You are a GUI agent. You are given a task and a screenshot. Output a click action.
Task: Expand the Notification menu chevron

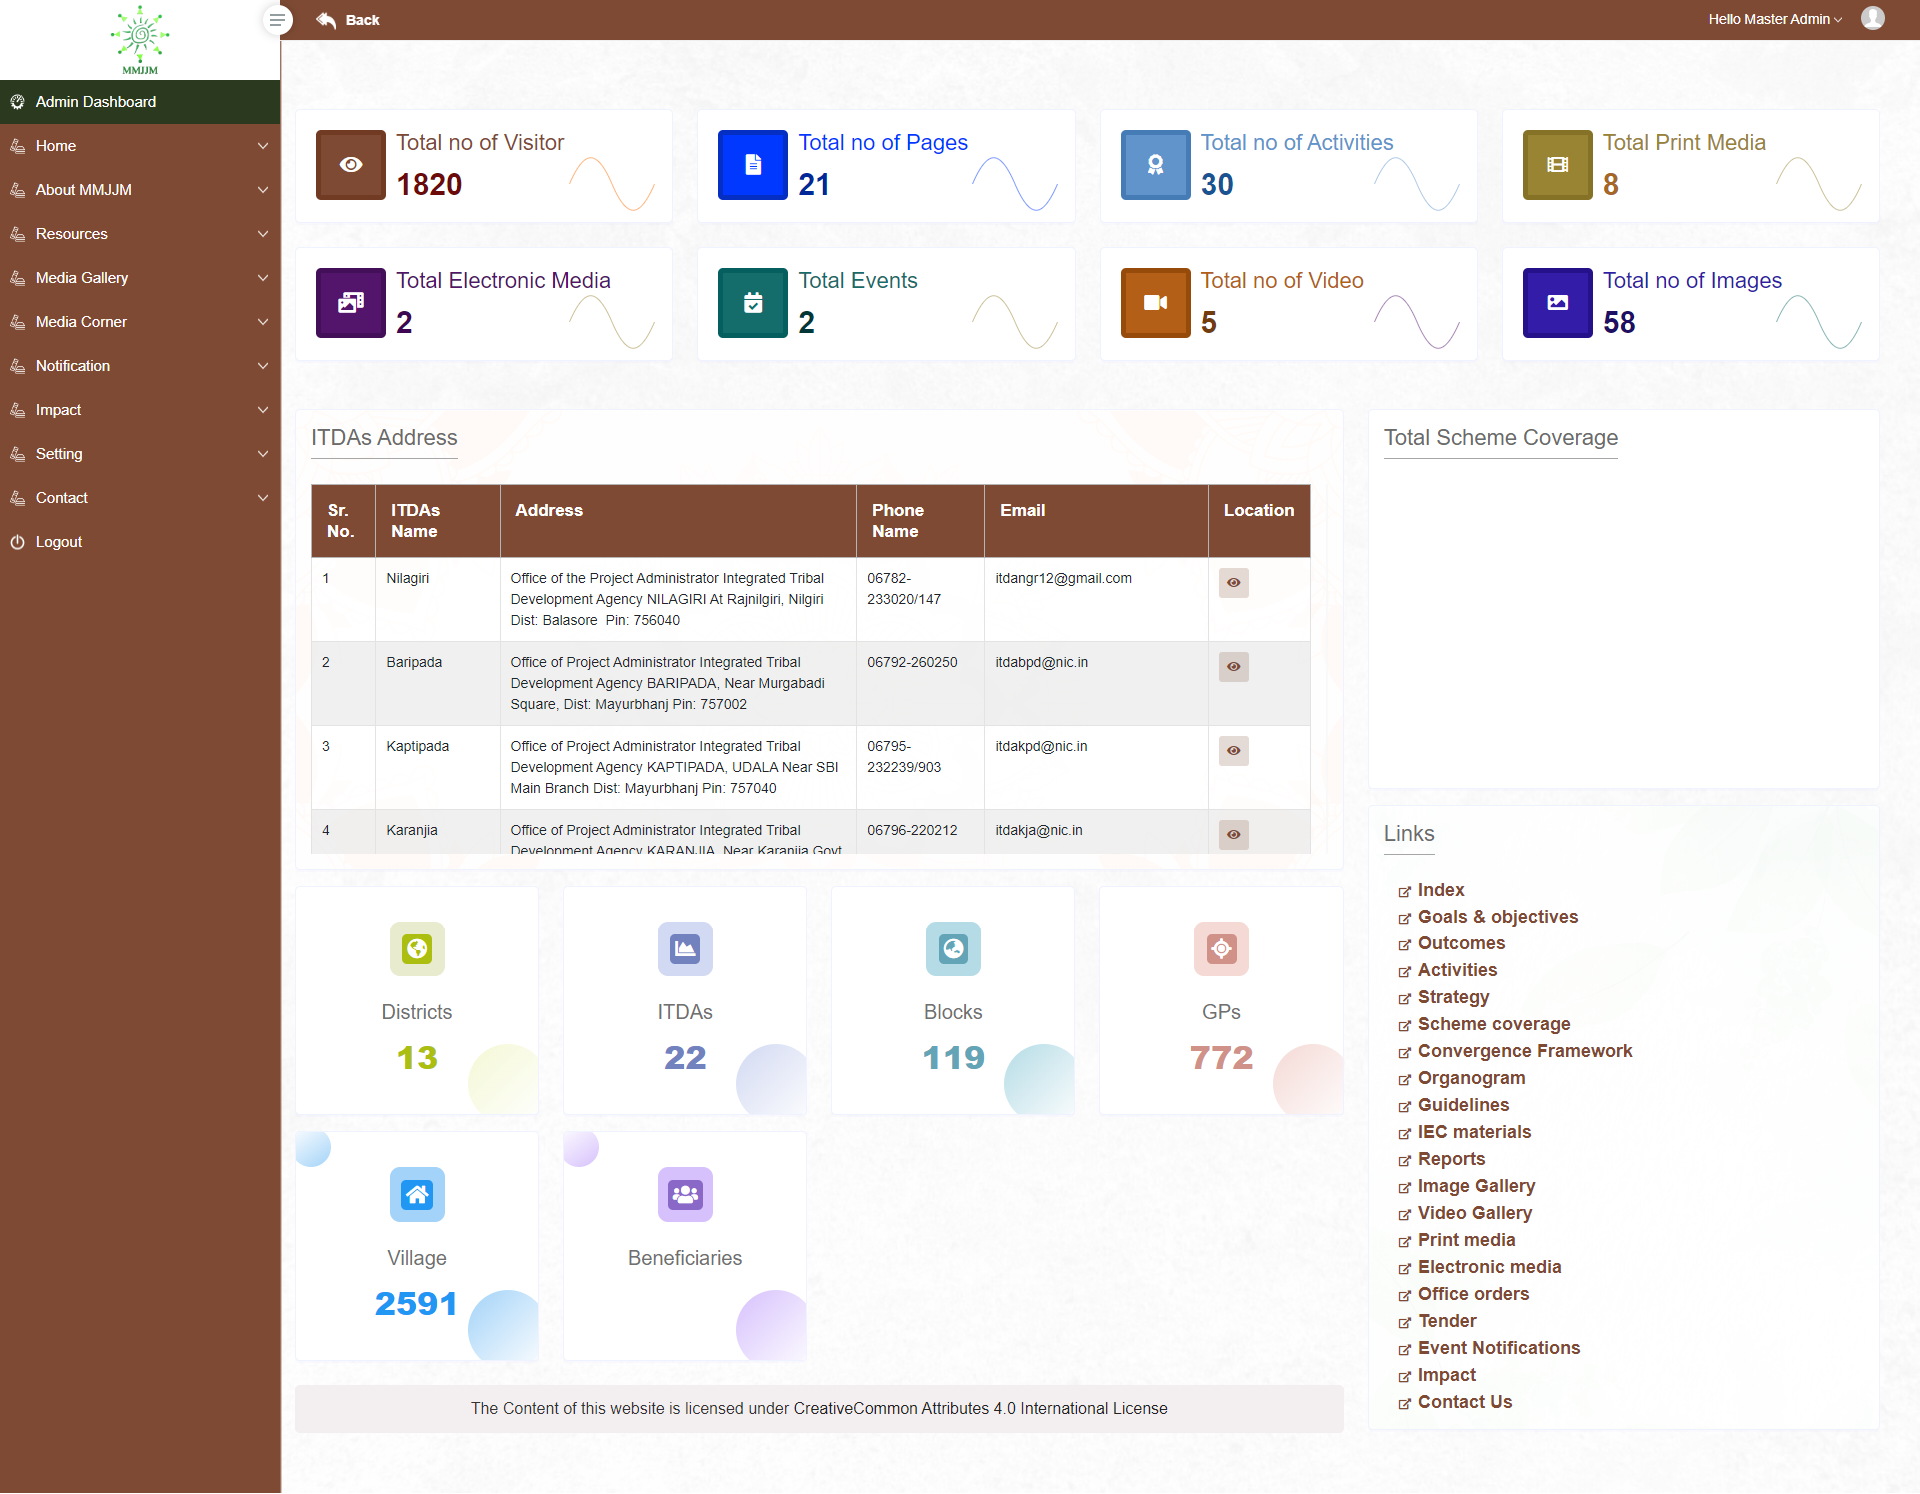click(x=263, y=366)
